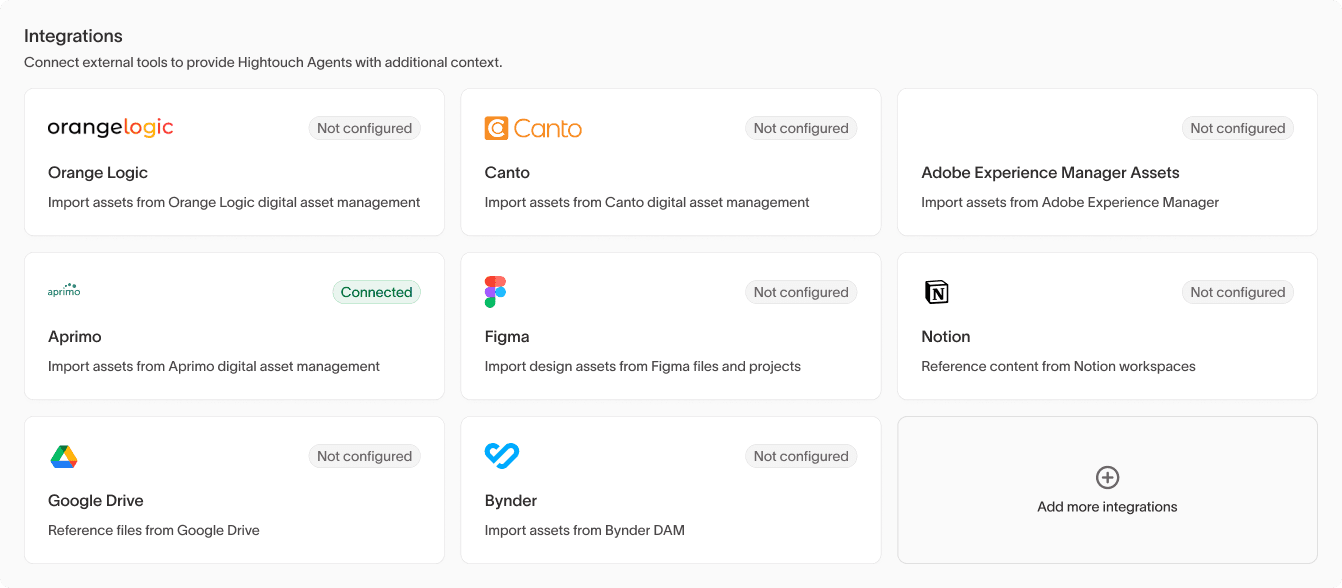
Task: Click Bynder's Not configured badge
Action: click(x=800, y=456)
